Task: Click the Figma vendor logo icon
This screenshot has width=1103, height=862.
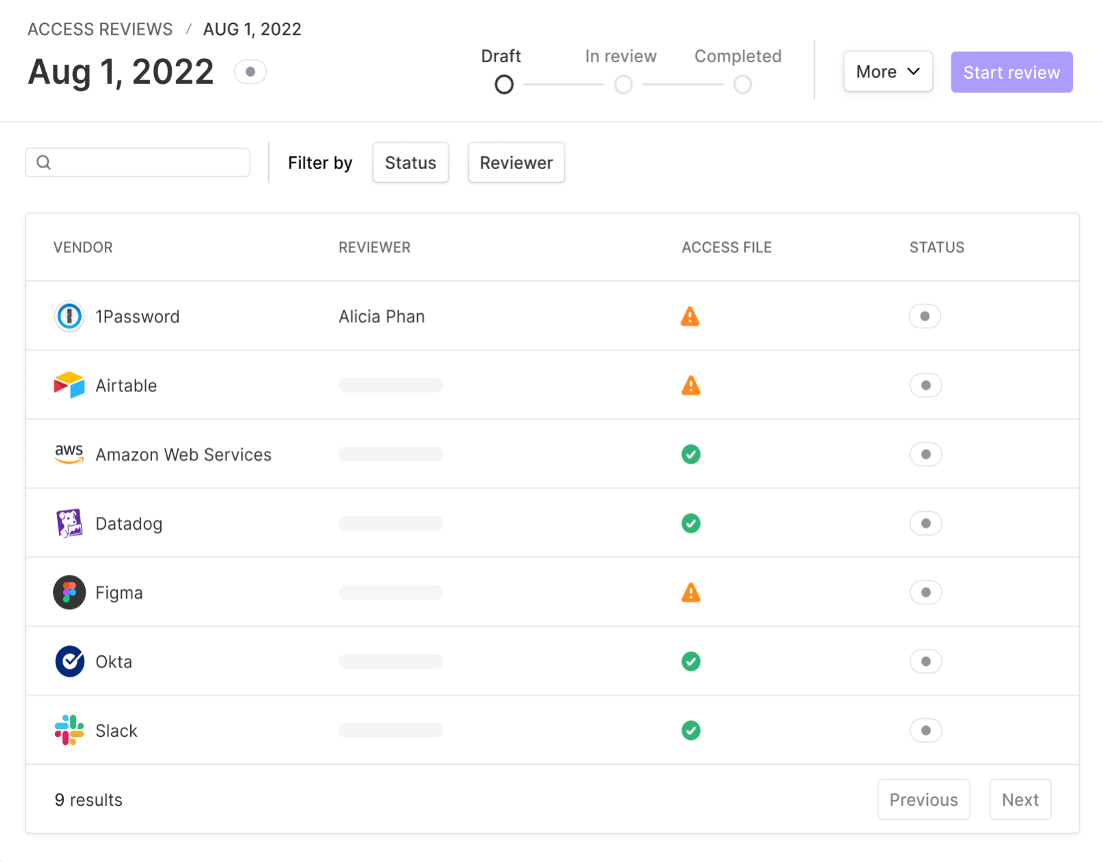Action: 69,592
